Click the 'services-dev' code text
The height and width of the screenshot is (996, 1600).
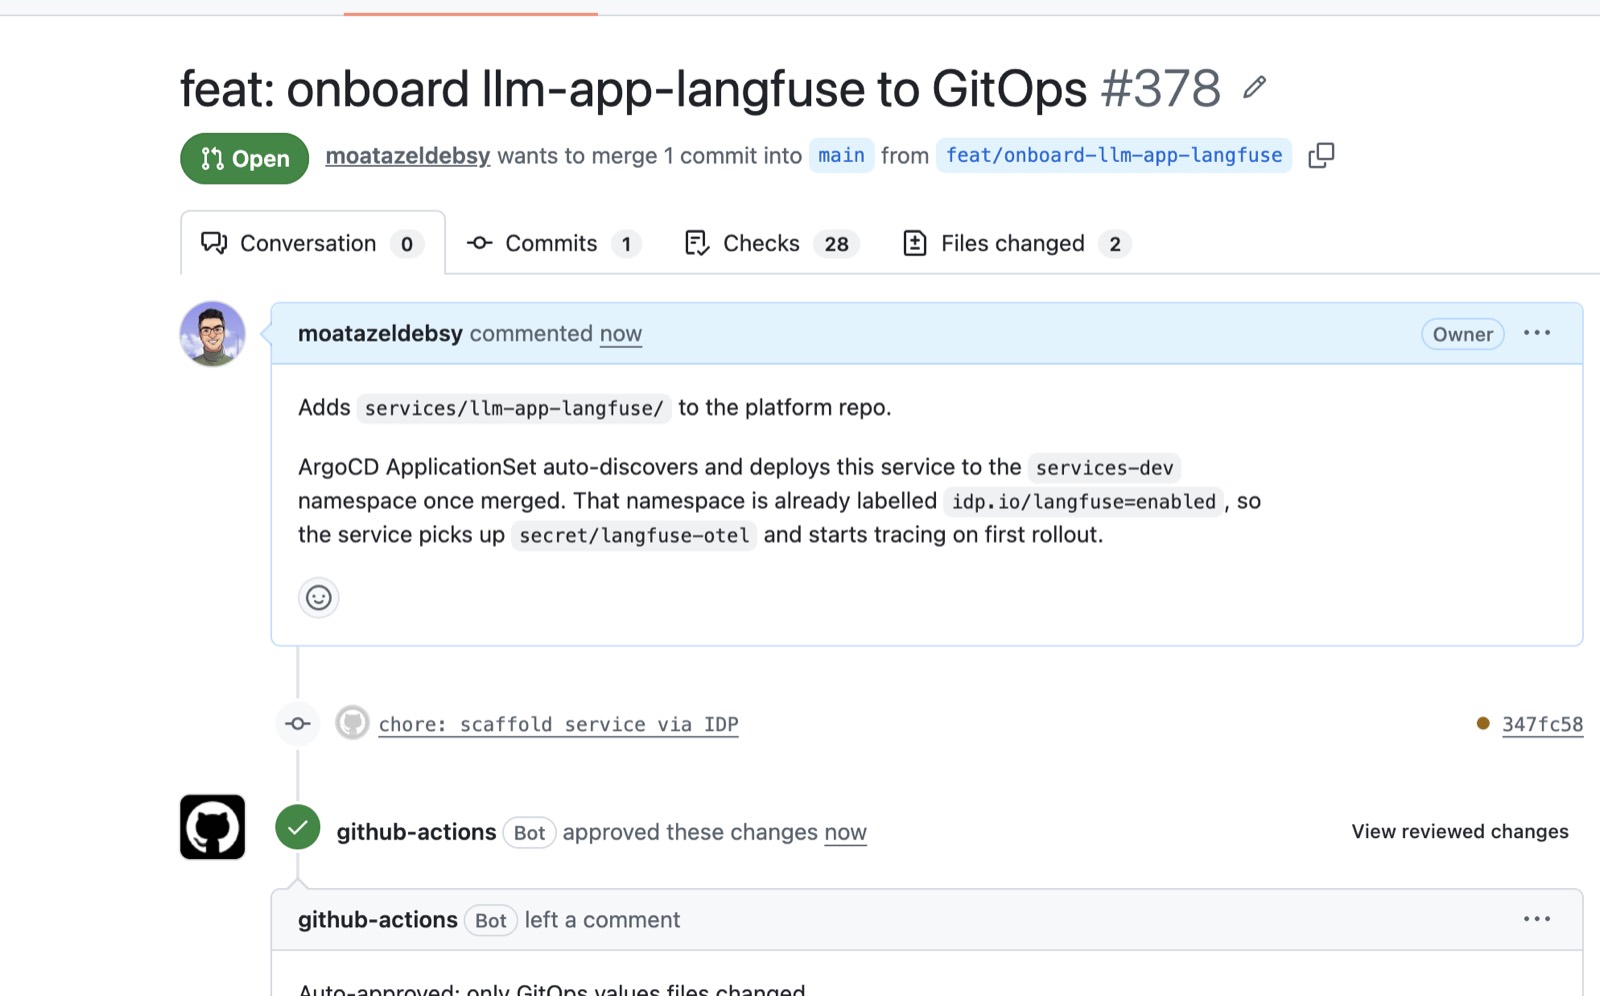[x=1105, y=468]
